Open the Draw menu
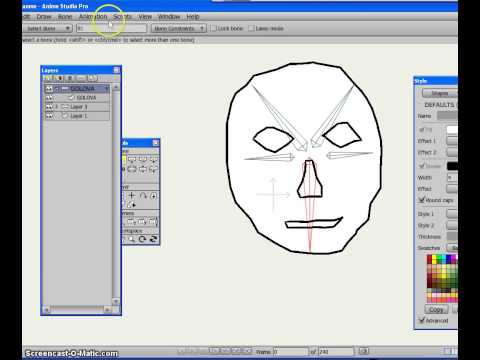The image size is (480, 360). (x=44, y=17)
